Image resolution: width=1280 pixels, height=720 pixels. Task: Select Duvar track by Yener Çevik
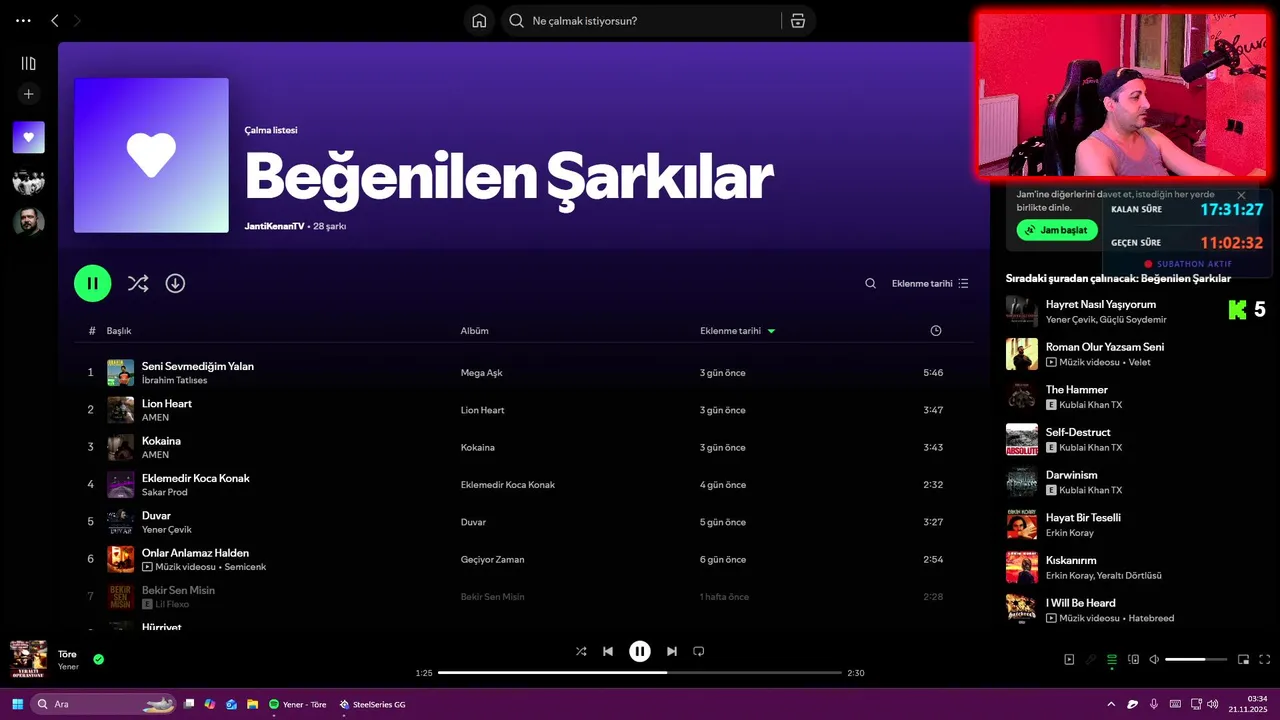524,522
